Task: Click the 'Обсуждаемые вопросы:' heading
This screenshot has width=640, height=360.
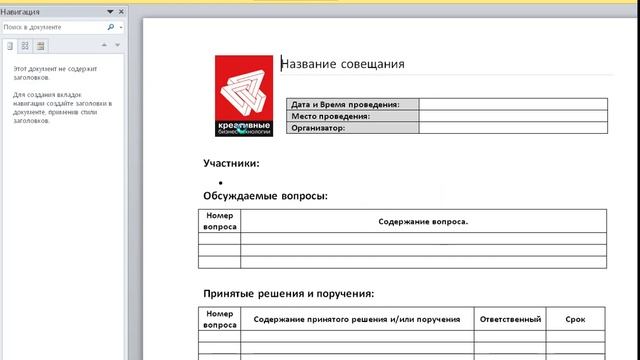Action: click(x=265, y=196)
